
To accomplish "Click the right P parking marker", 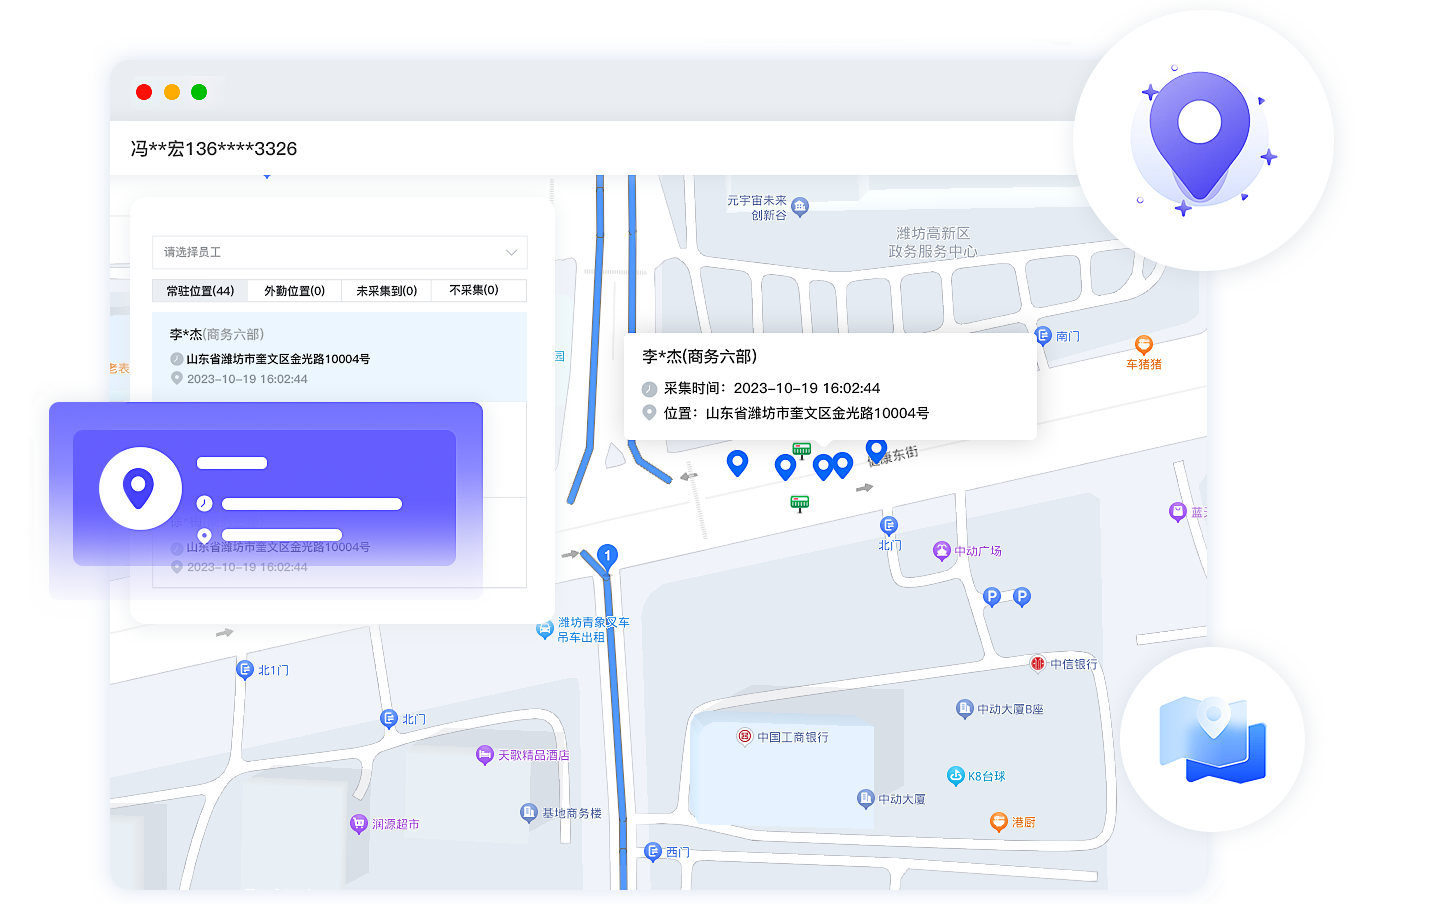I will coord(1021,597).
